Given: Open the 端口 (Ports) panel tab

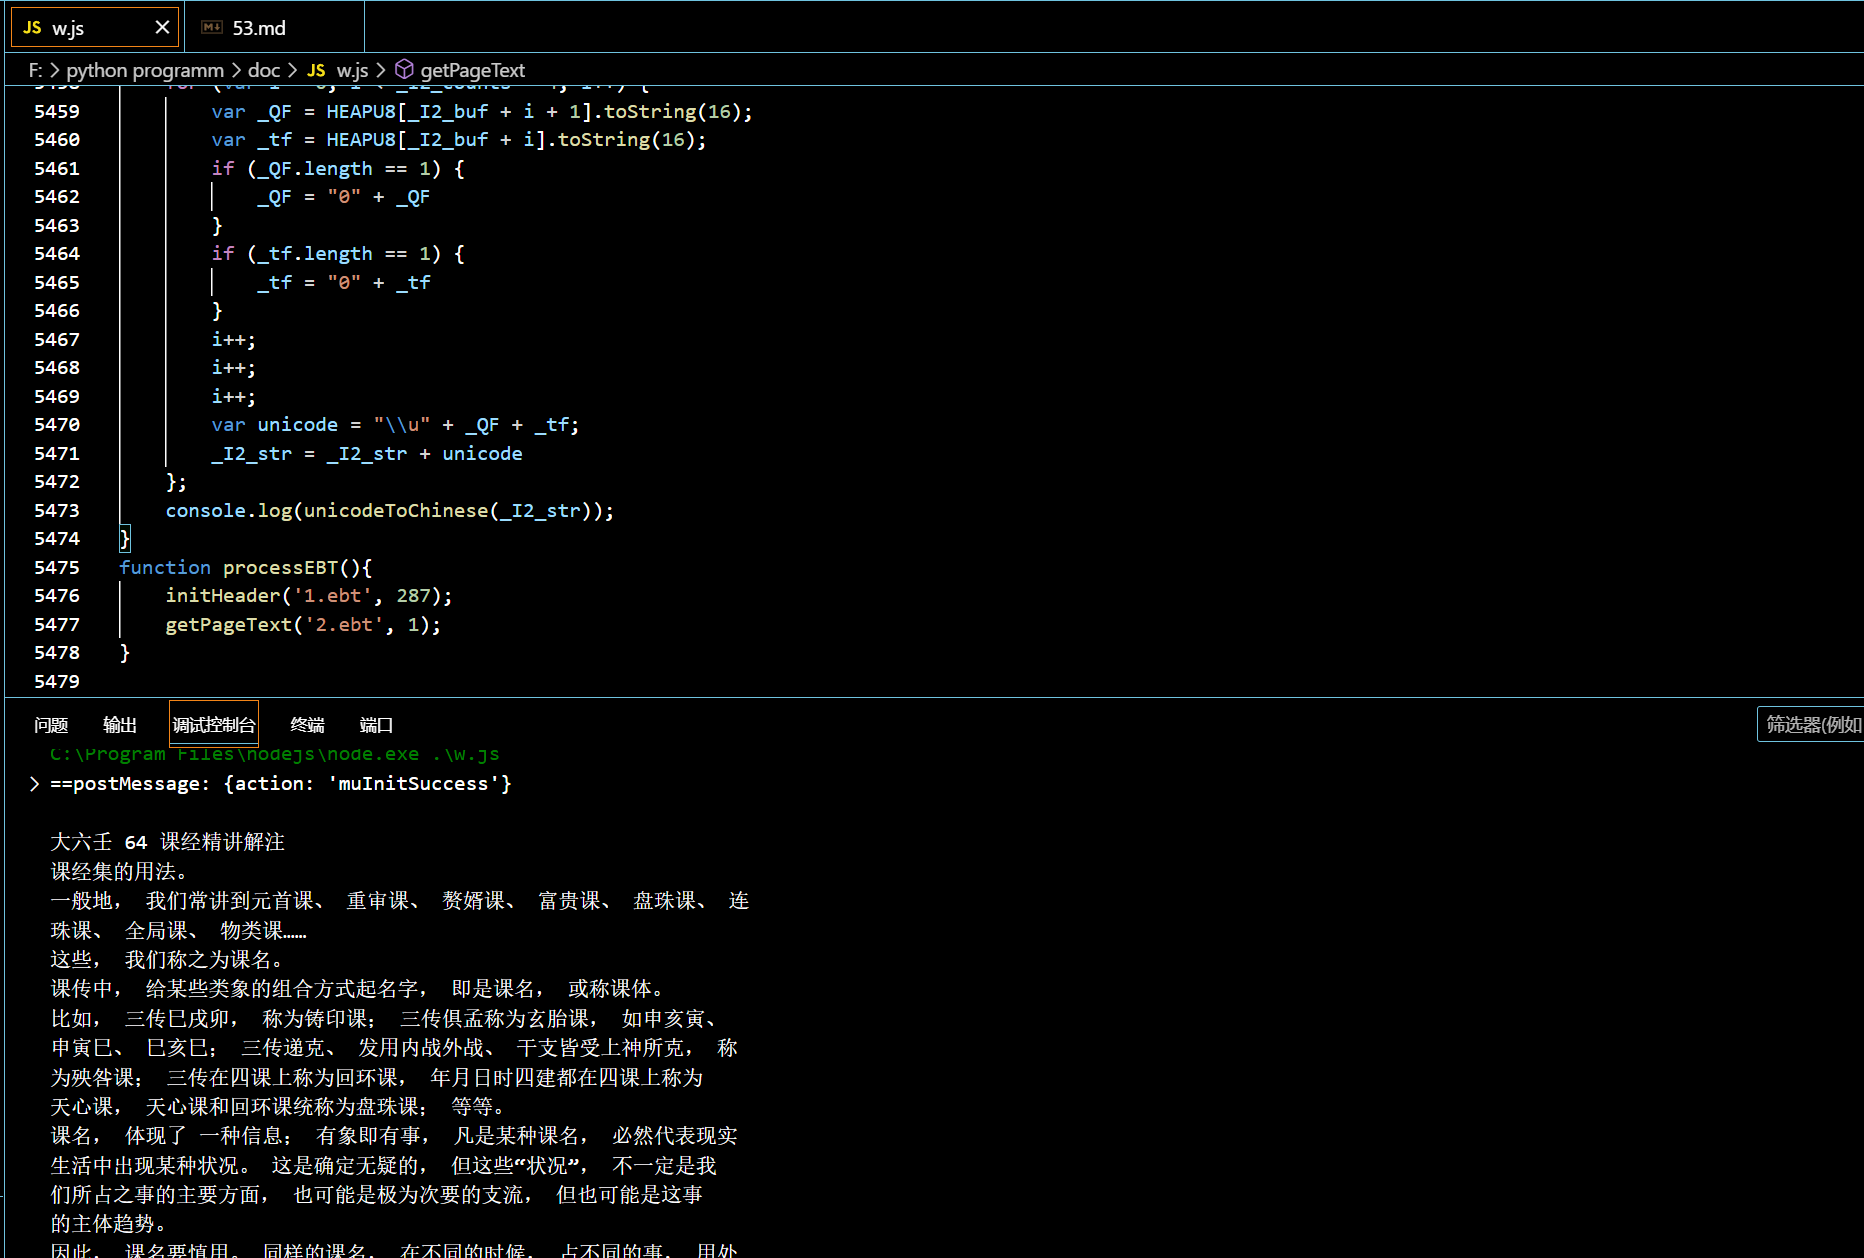Looking at the screenshot, I should pos(376,725).
